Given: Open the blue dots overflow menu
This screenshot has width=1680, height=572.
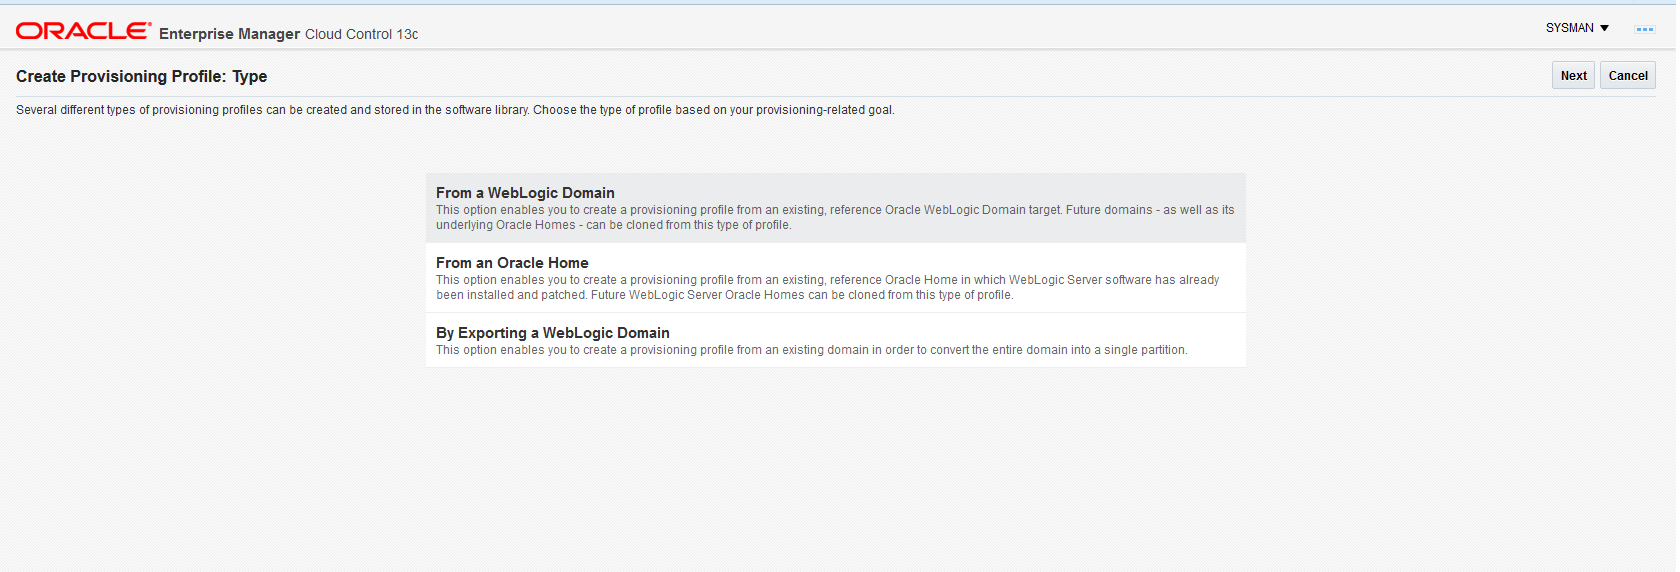Looking at the screenshot, I should tap(1645, 29).
